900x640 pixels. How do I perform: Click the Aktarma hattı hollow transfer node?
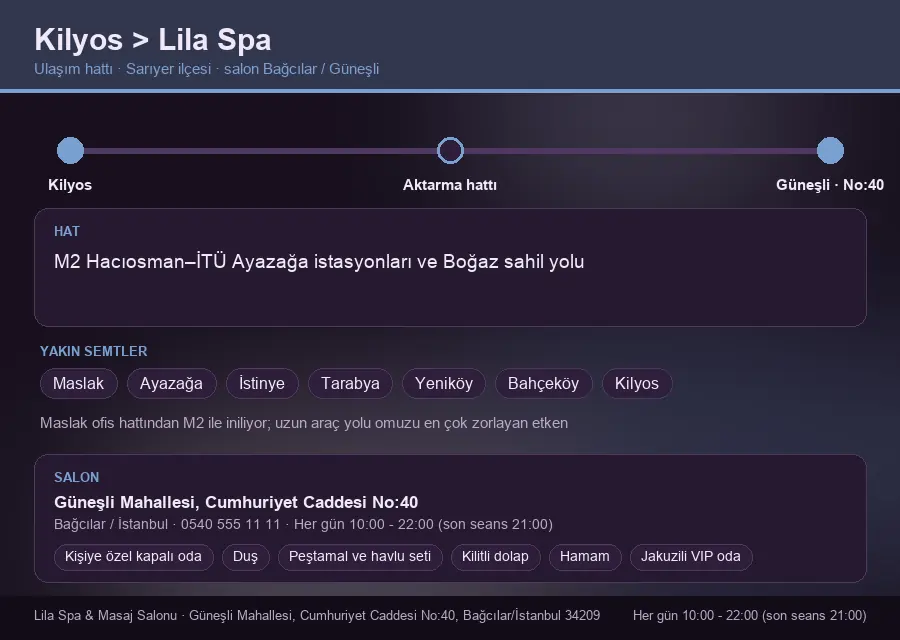pyautogui.click(x=450, y=150)
